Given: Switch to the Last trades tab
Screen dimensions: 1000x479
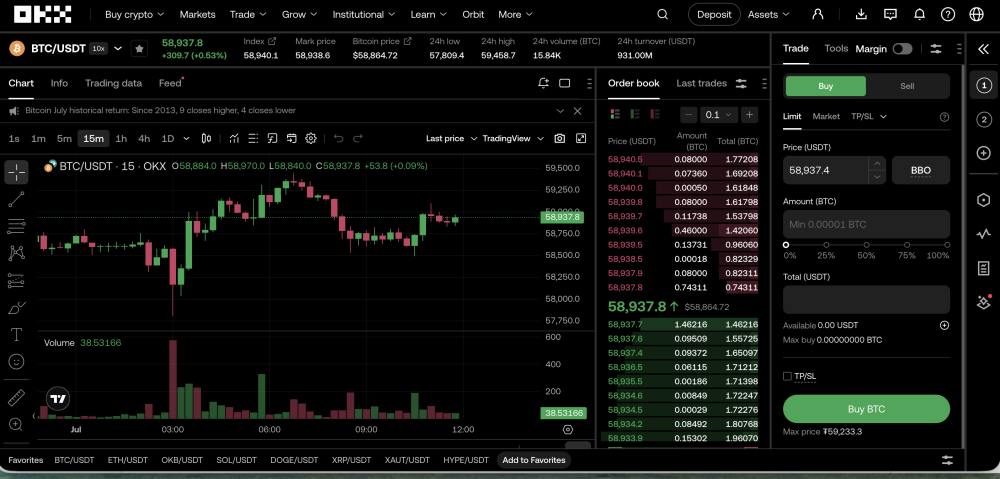Looking at the screenshot, I should pyautogui.click(x=701, y=83).
